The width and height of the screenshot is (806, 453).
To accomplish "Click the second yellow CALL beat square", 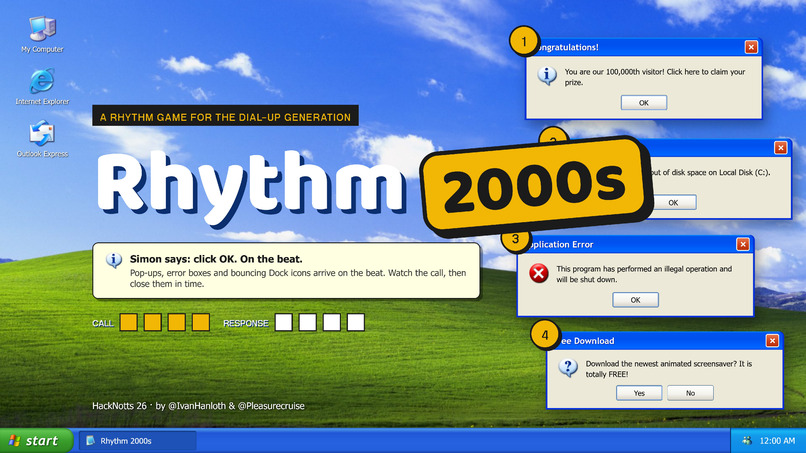I will pos(153,322).
